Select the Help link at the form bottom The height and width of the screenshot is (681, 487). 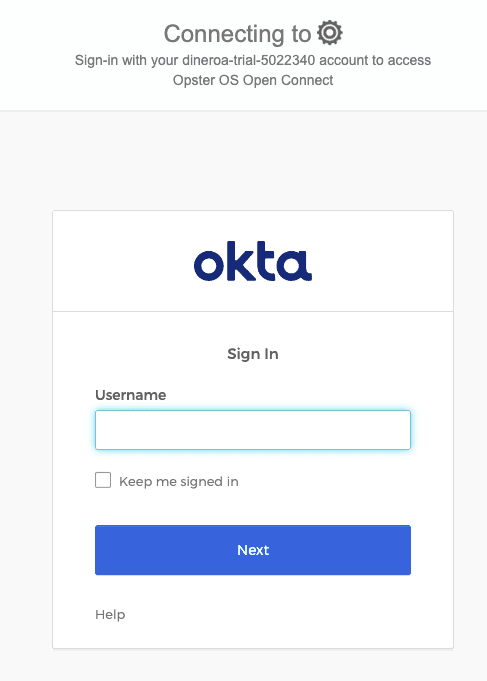coord(110,615)
